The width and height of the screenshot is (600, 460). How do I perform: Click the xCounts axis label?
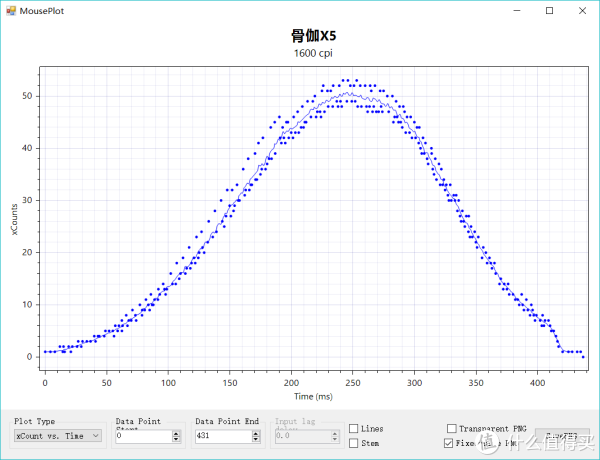point(14,219)
